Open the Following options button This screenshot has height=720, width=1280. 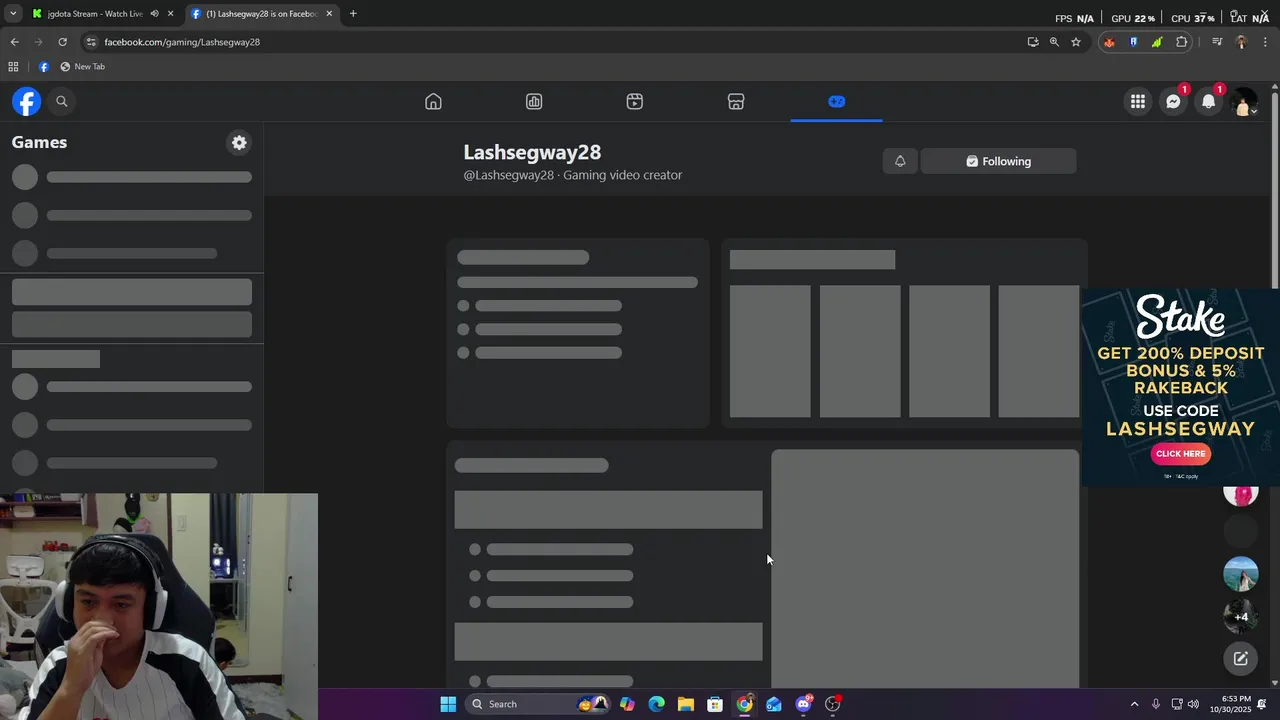click(998, 161)
